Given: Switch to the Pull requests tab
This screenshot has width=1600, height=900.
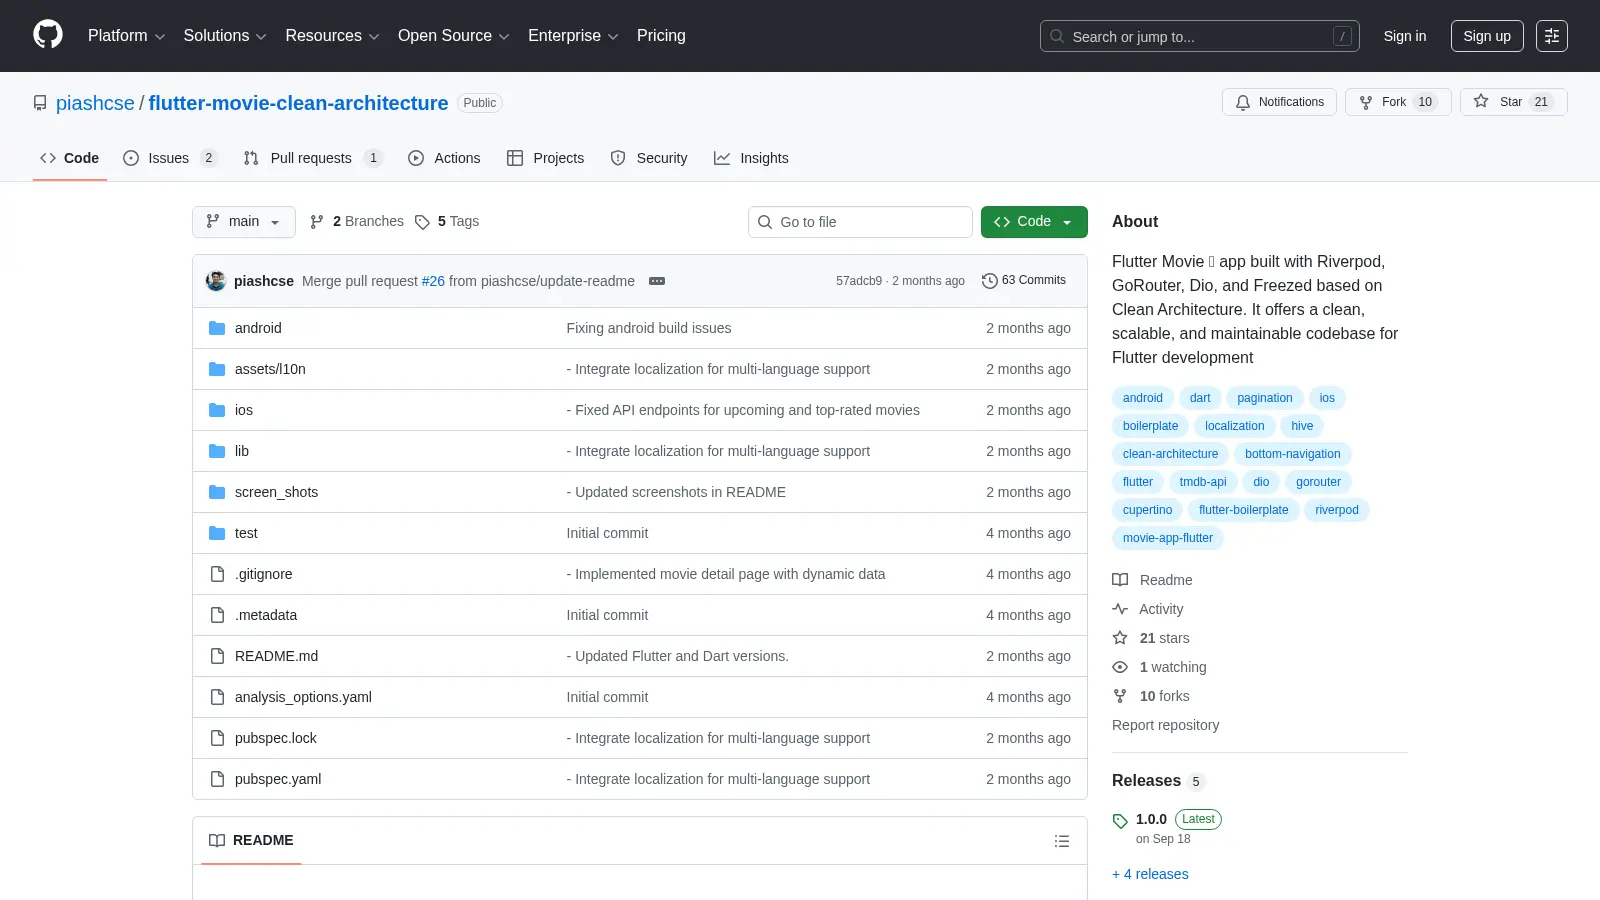Looking at the screenshot, I should [x=312, y=158].
